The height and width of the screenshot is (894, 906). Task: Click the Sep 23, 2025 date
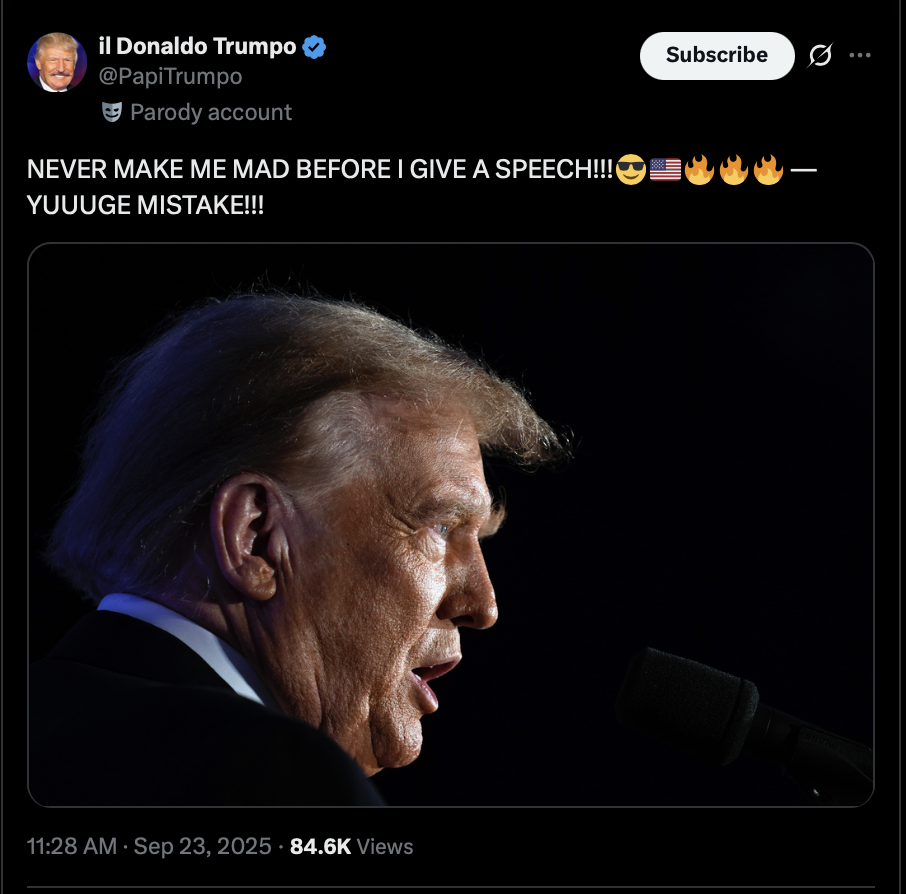point(202,846)
